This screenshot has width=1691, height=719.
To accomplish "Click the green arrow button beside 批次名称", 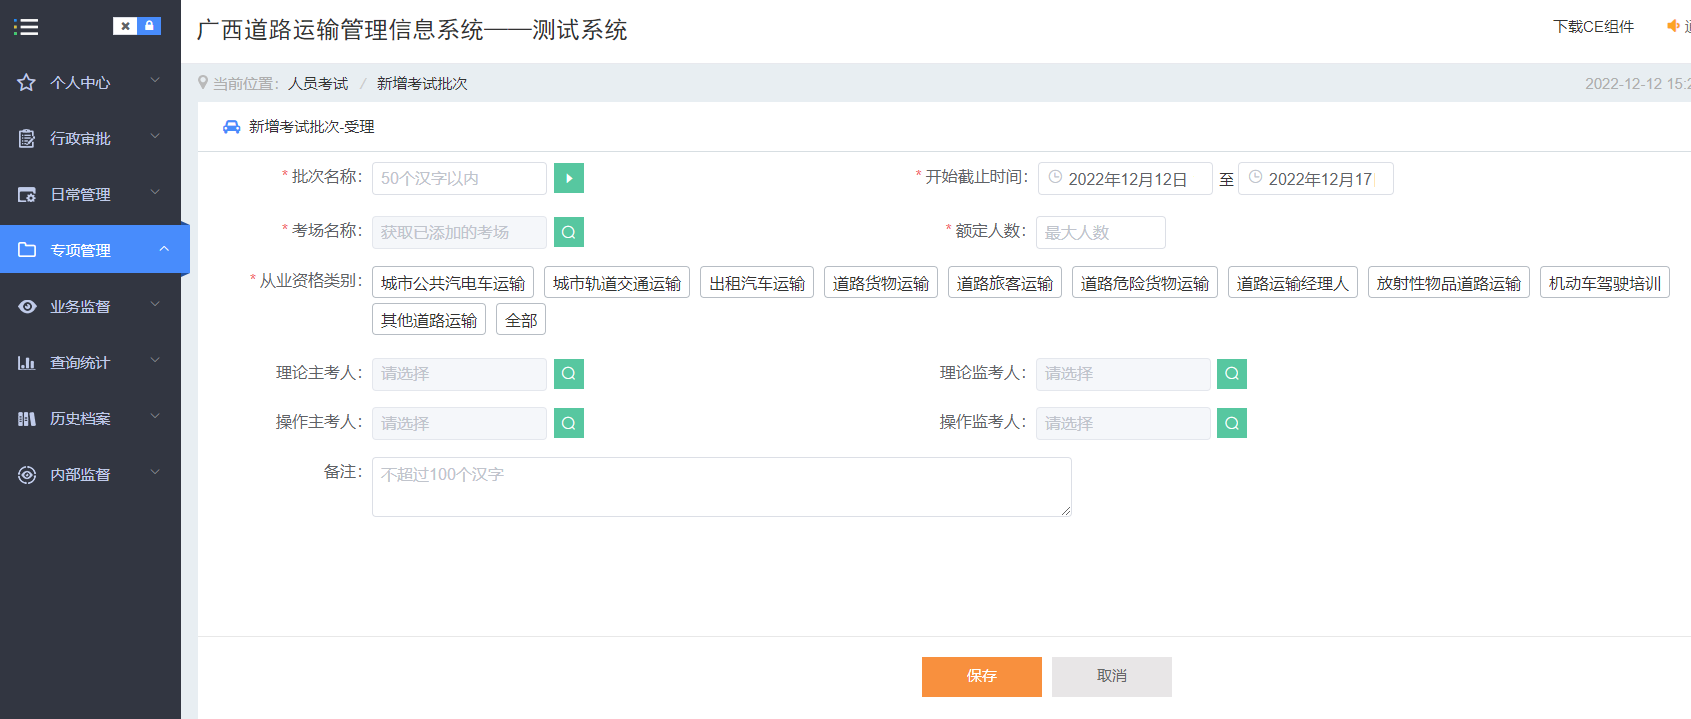I will coord(568,178).
